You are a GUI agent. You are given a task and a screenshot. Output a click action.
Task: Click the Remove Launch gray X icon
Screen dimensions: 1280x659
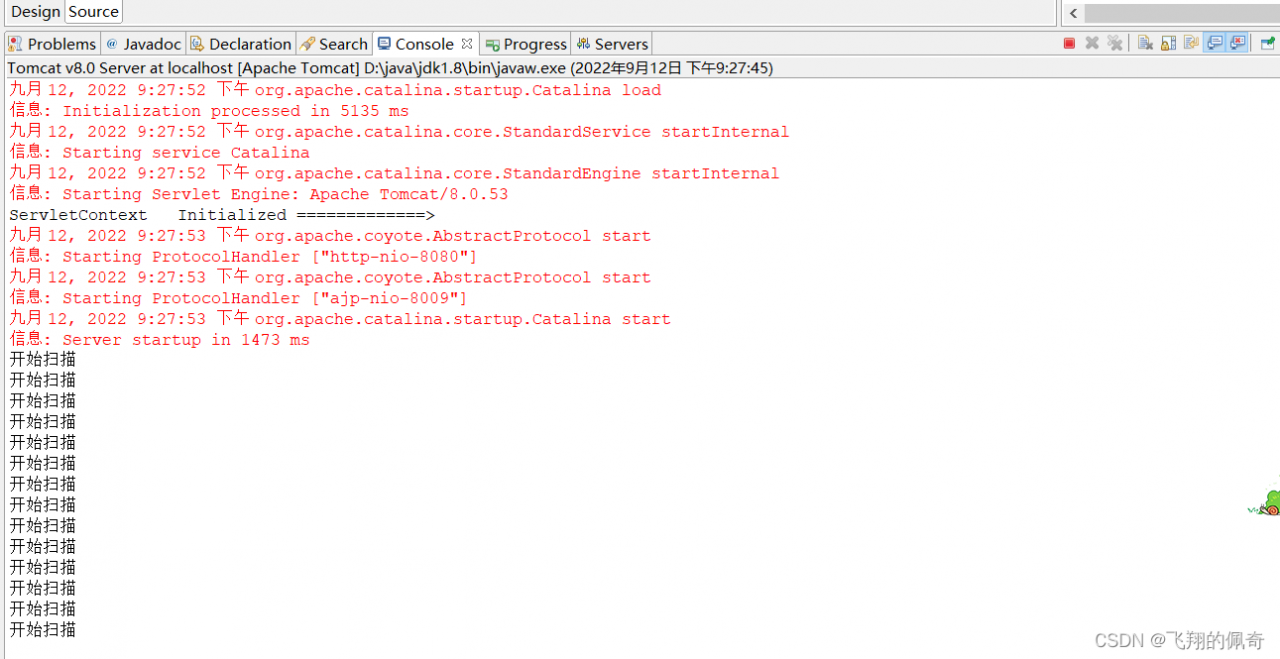click(x=1092, y=43)
